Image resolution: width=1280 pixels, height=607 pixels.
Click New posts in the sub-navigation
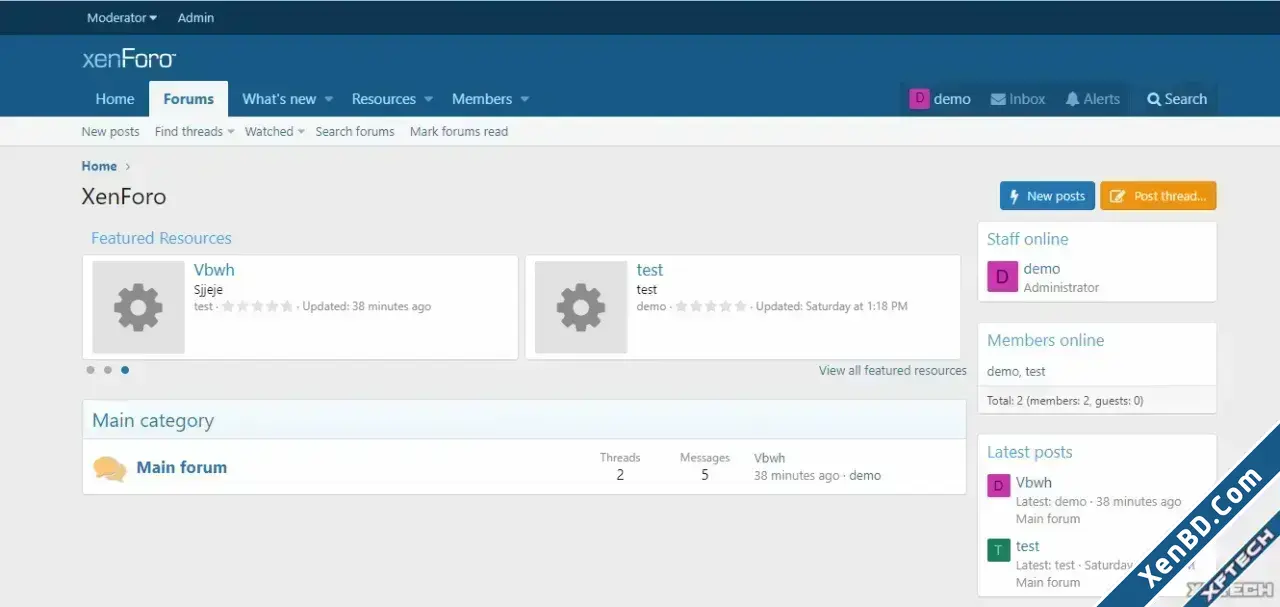point(110,131)
